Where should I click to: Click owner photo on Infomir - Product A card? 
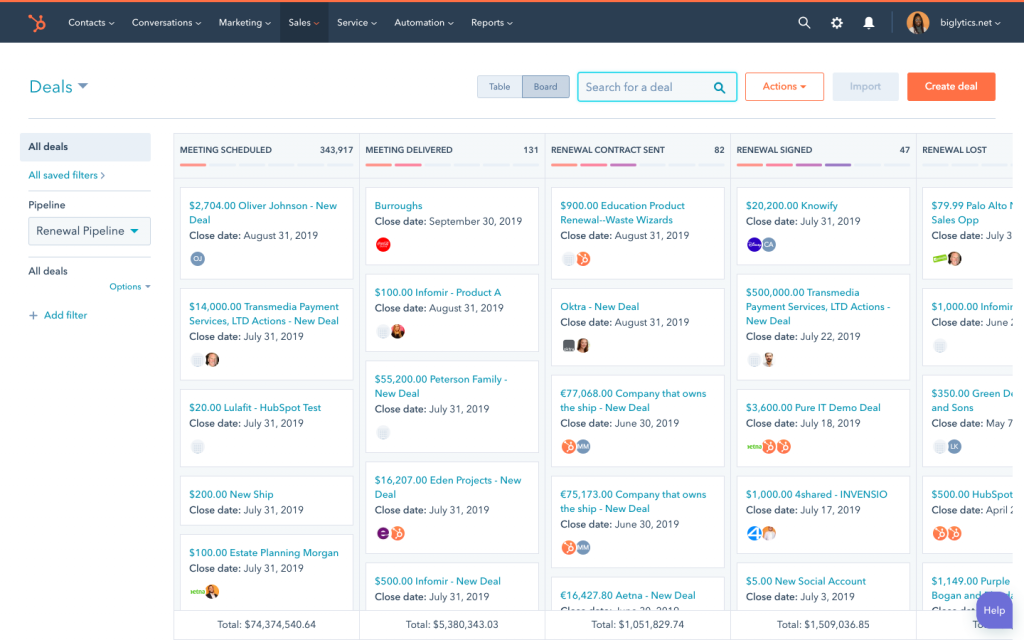point(398,332)
